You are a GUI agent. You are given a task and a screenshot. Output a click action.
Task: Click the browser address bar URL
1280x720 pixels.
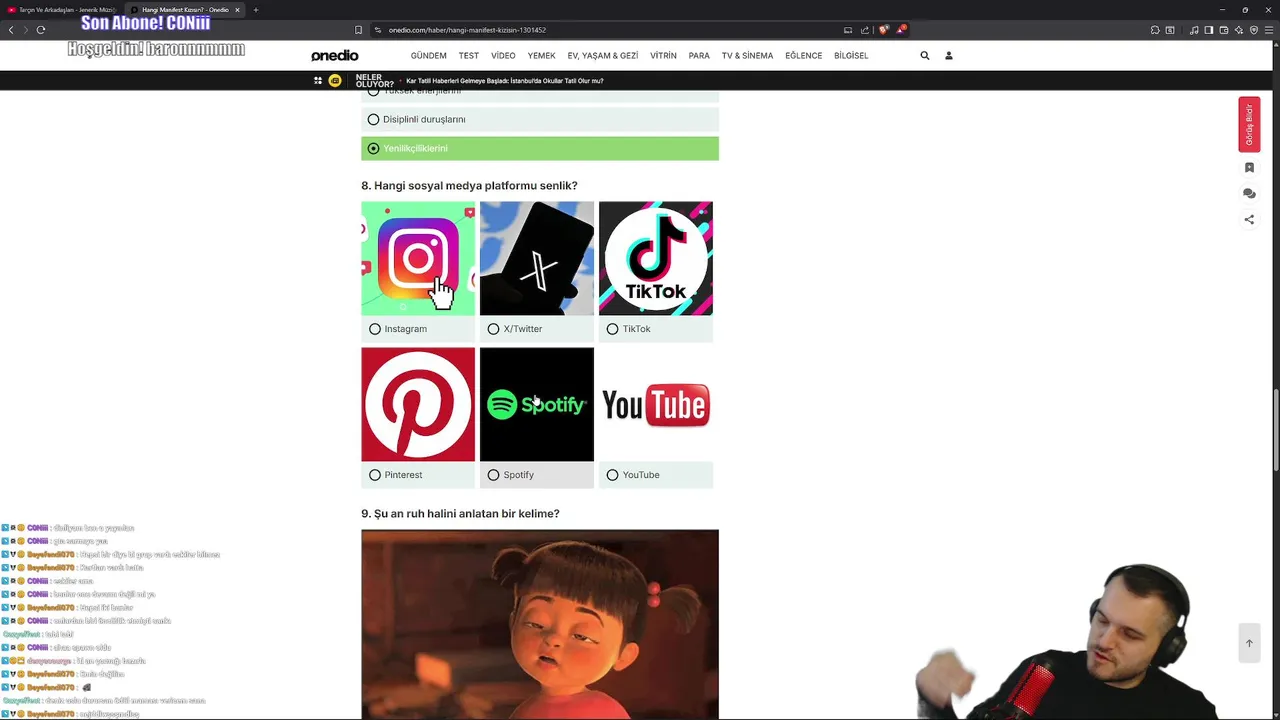467,30
